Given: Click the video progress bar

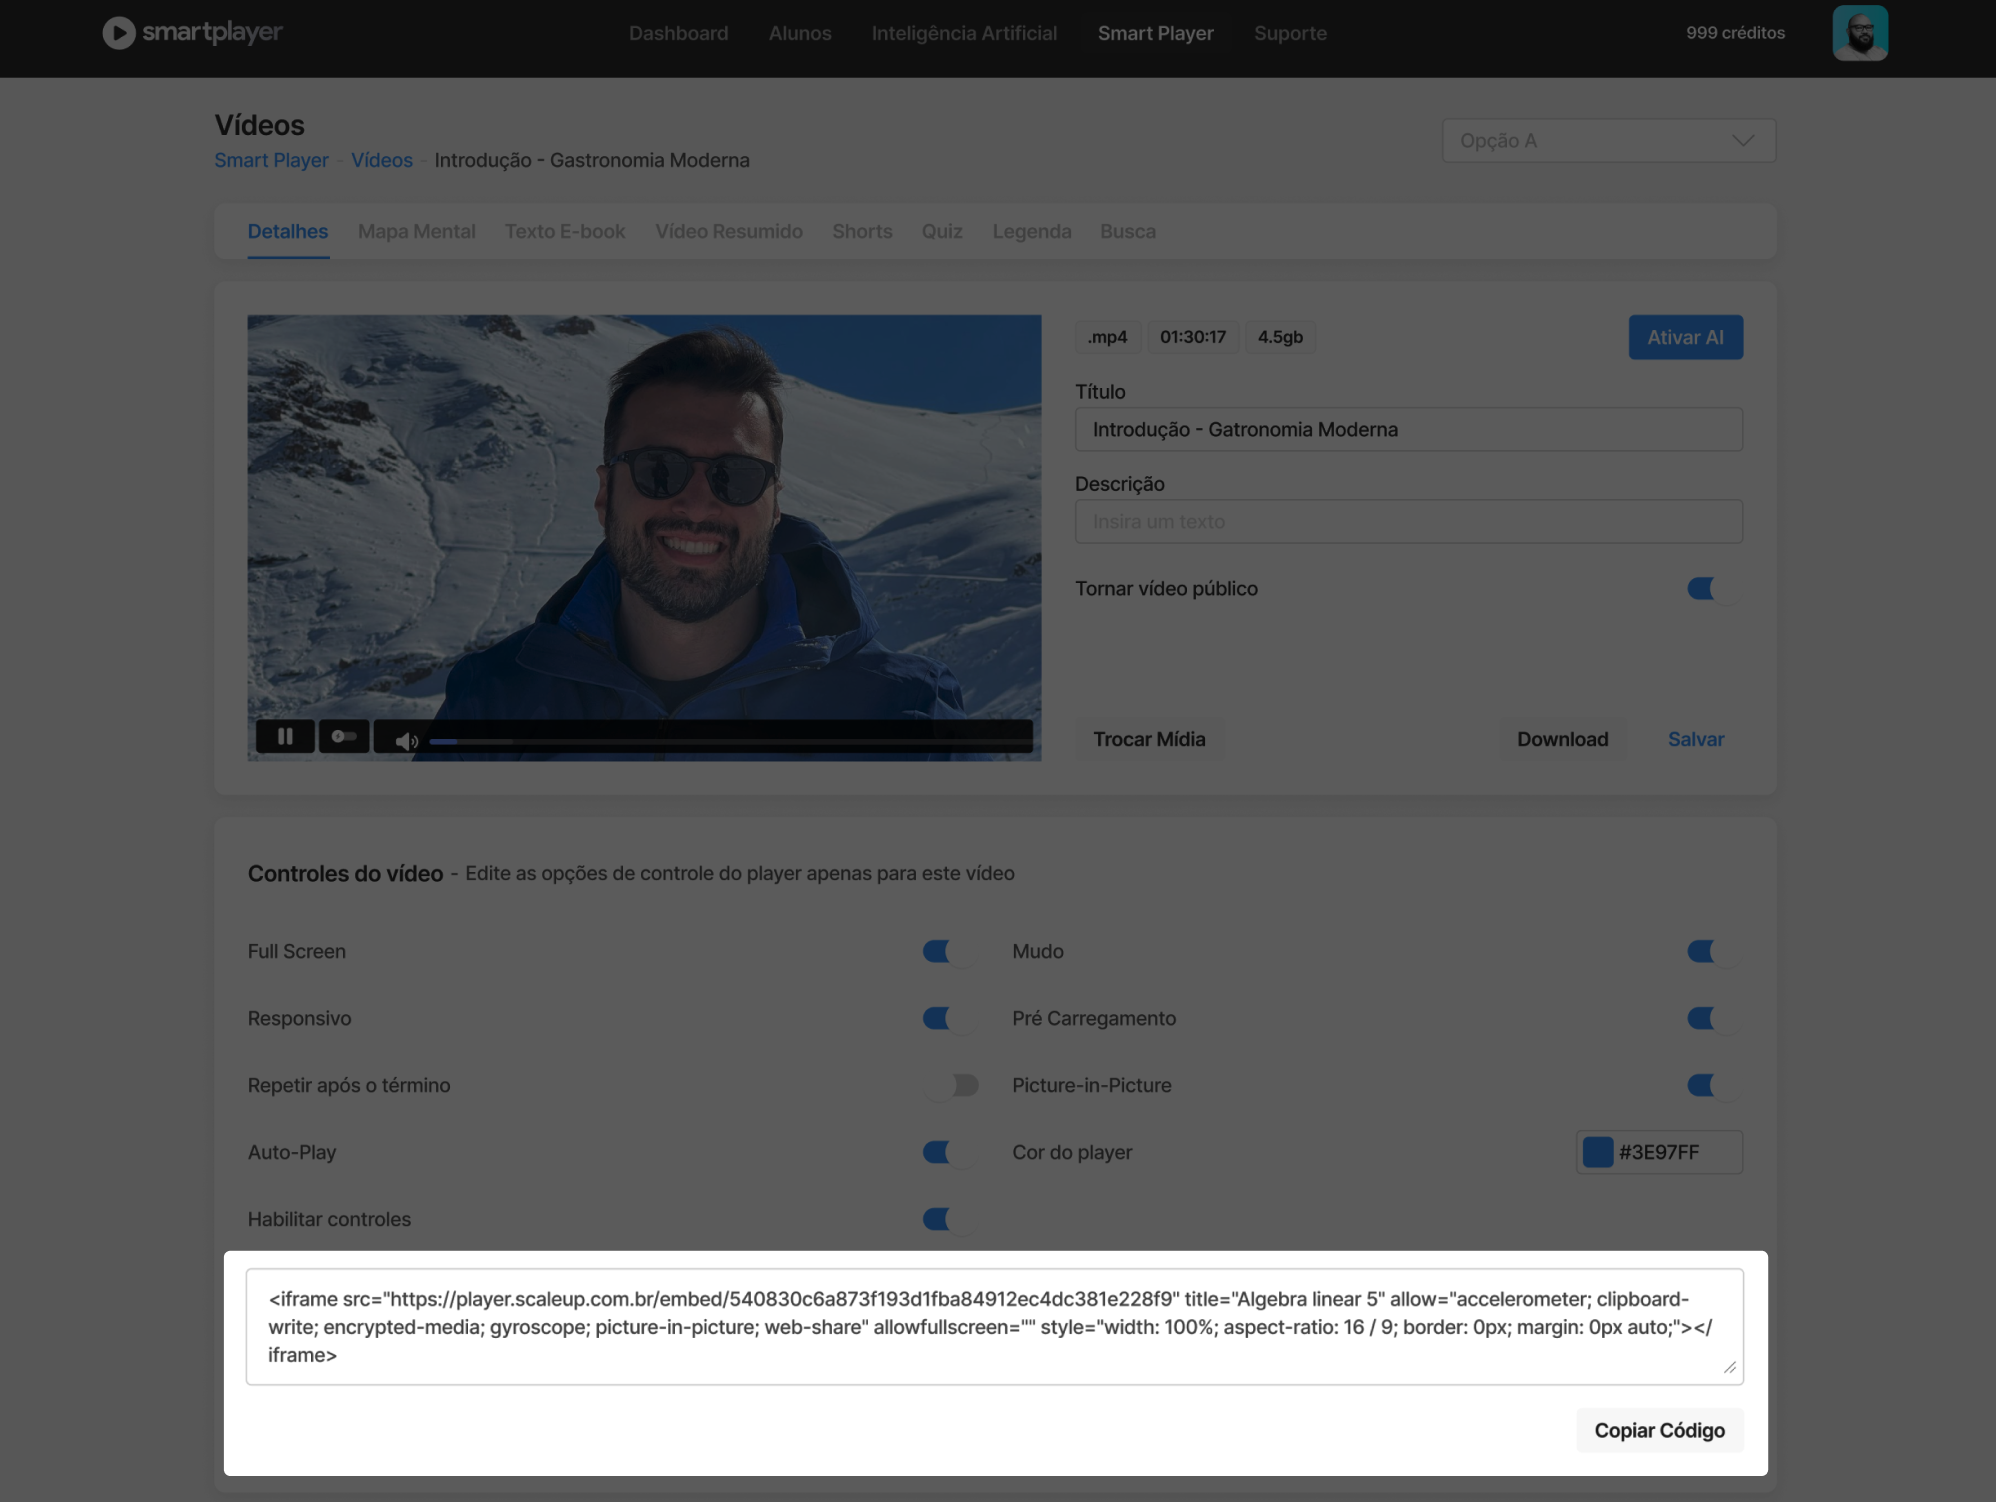Looking at the screenshot, I should (x=730, y=741).
